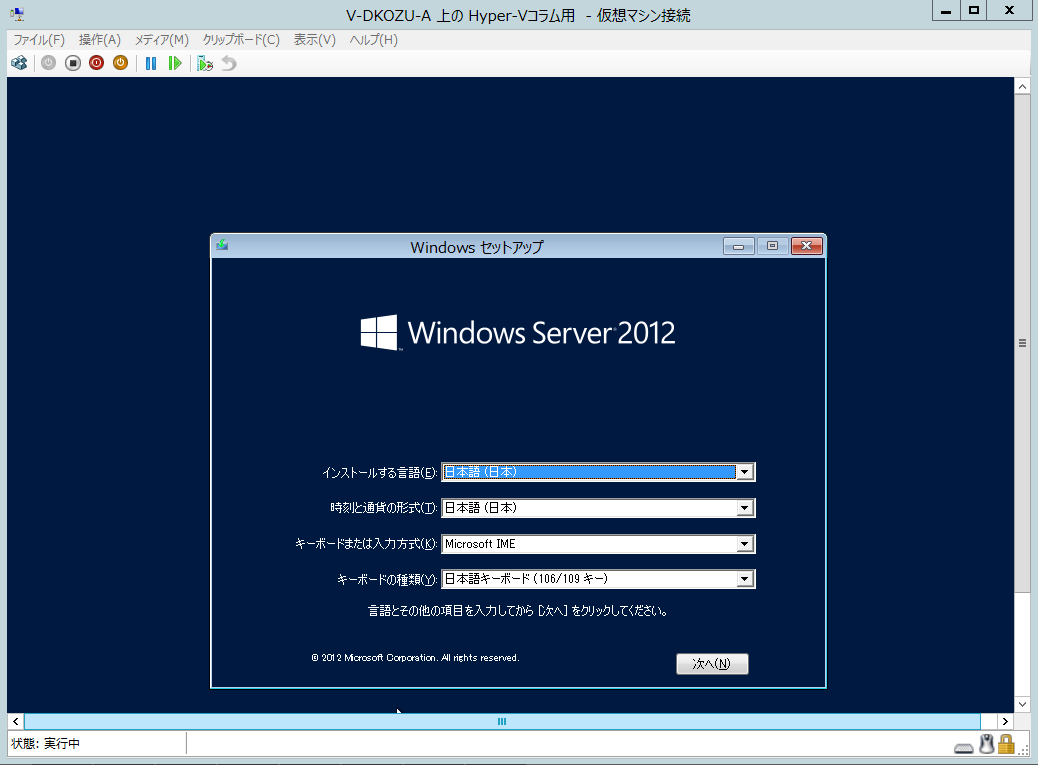Screen dimensions: 1038x765
Task: Click the Revert undo arrow icon
Action: tap(229, 63)
